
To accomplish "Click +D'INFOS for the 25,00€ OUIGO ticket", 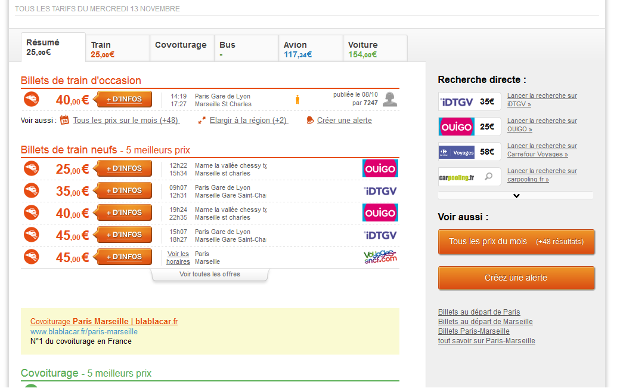I will coord(123,169).
